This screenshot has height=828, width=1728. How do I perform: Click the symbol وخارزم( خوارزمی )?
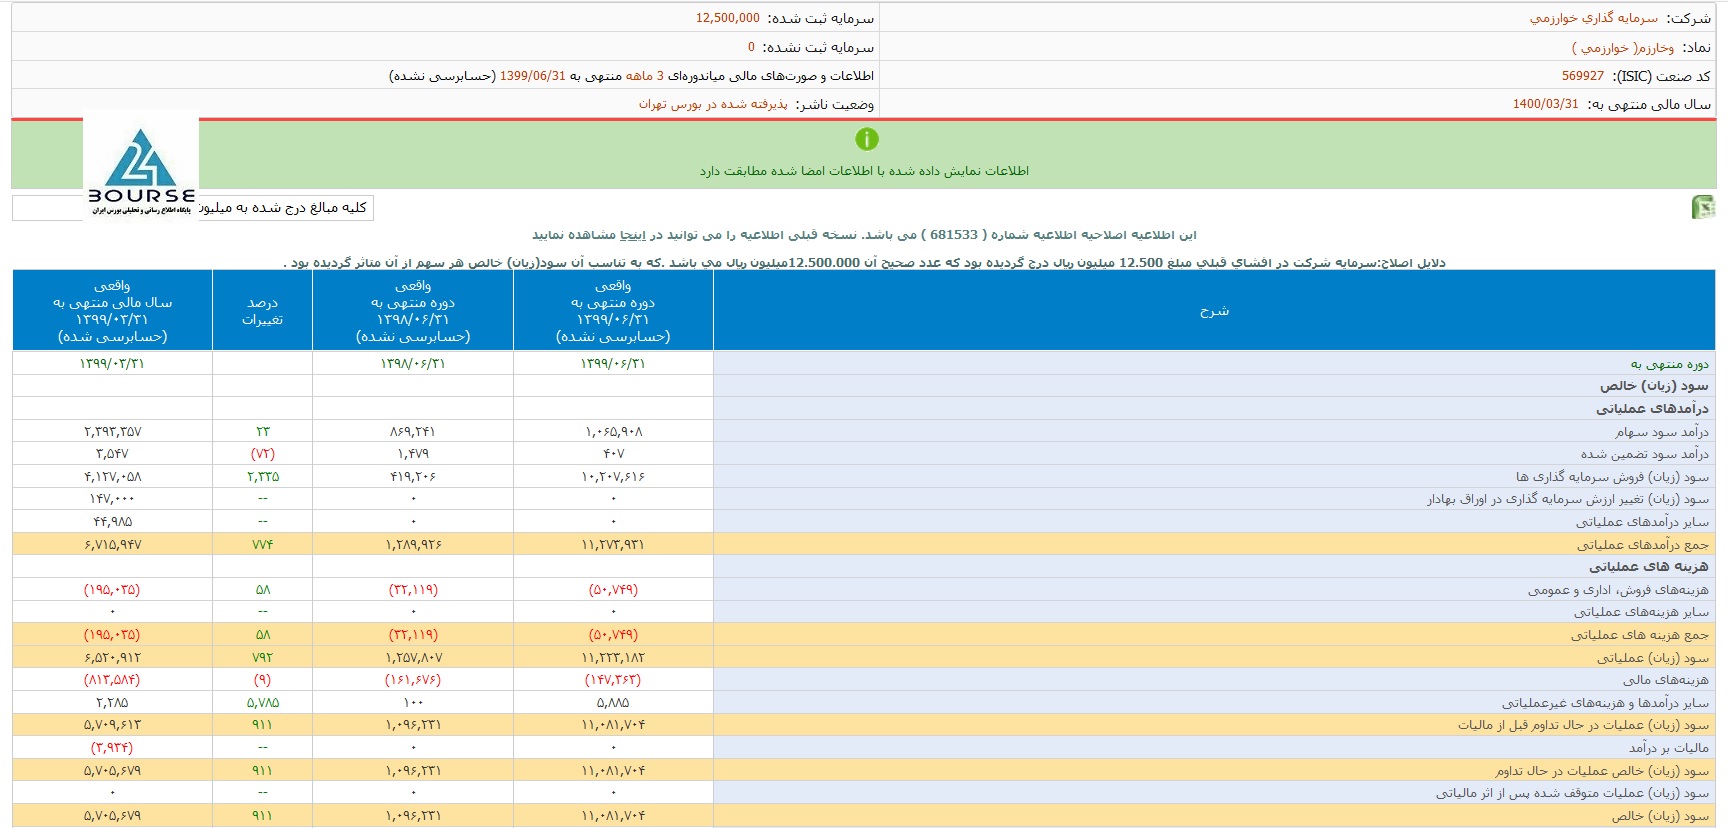pyautogui.click(x=1622, y=47)
